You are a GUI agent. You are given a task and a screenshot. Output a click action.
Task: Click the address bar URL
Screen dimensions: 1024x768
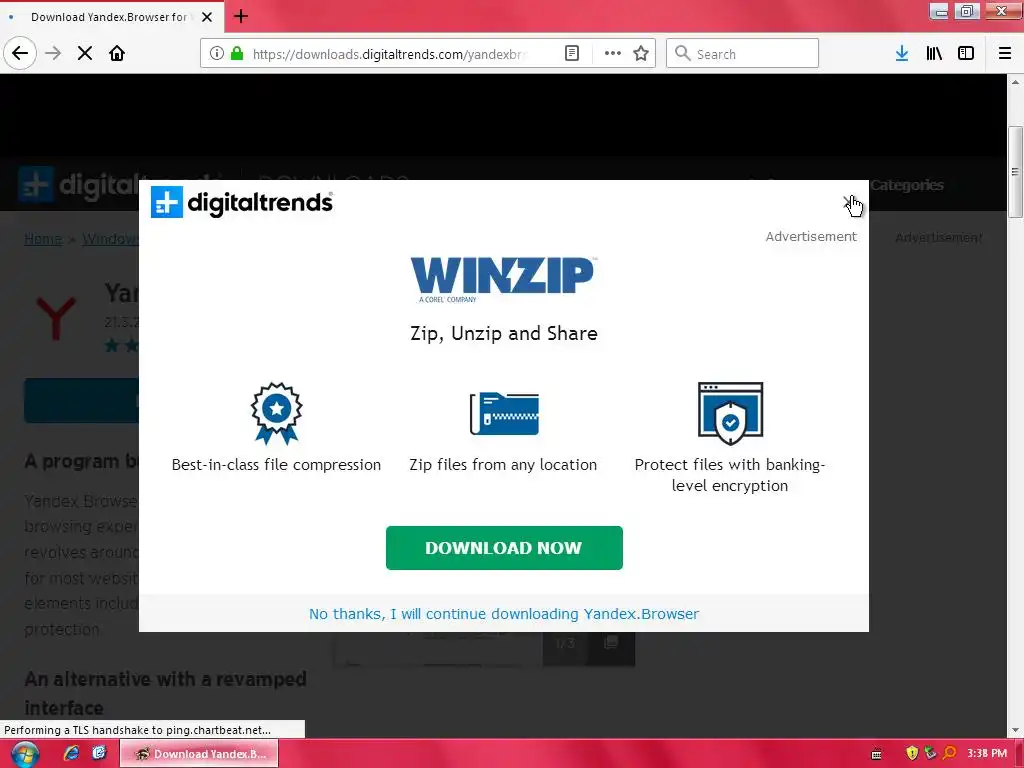(x=389, y=54)
